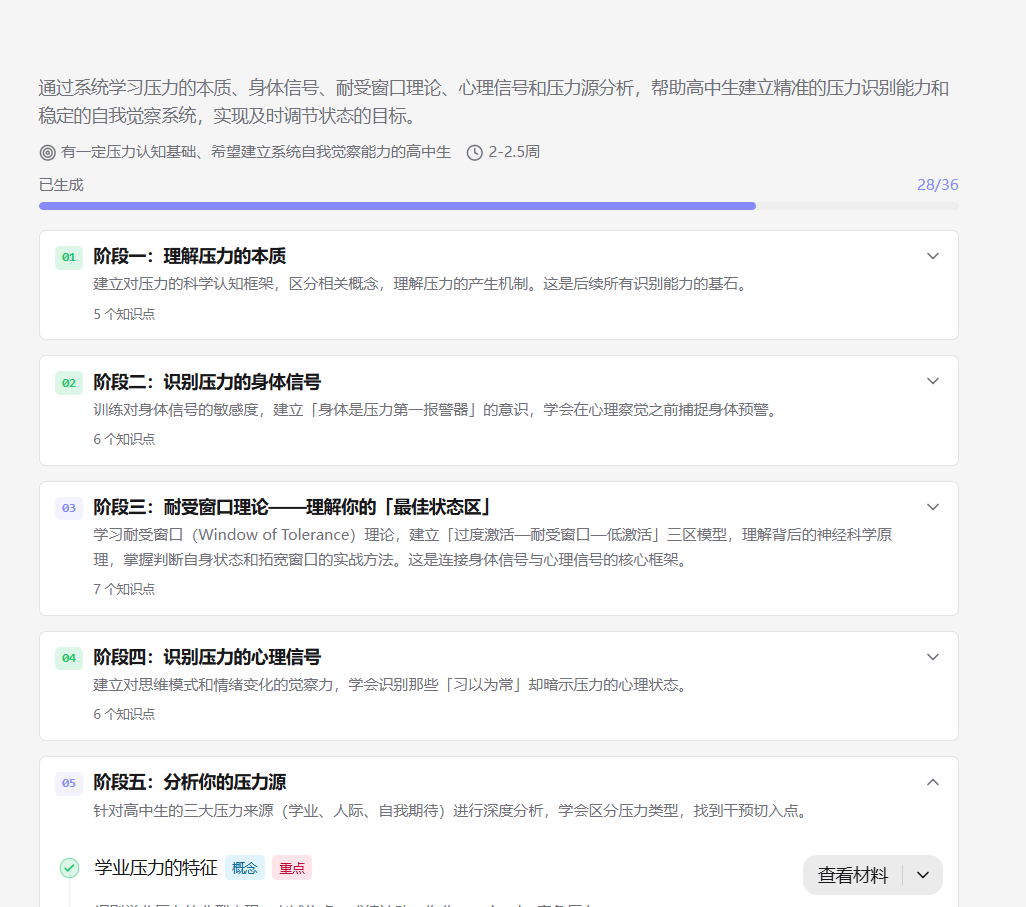This screenshot has width=1026, height=907.
Task: Click the 02 badge of stage two
Action: click(69, 383)
